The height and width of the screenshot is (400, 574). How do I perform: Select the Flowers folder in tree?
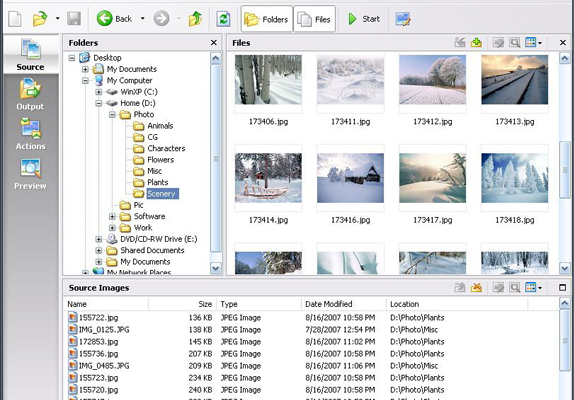click(x=160, y=160)
